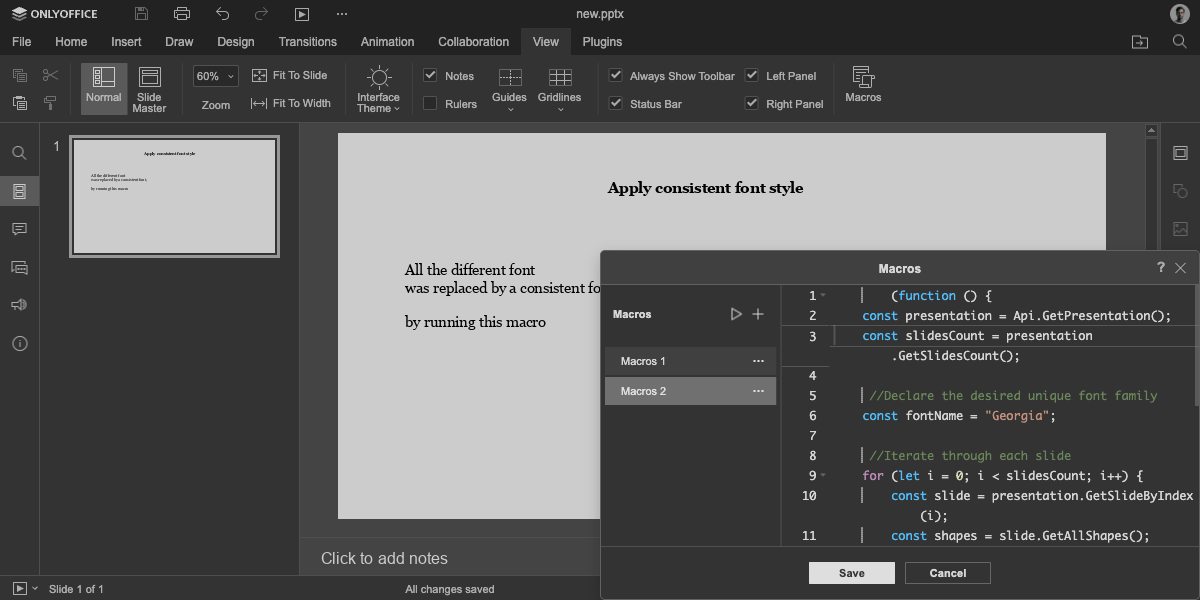Image resolution: width=1200 pixels, height=600 pixels.
Task: Open file location icon
Action: point(1140,42)
